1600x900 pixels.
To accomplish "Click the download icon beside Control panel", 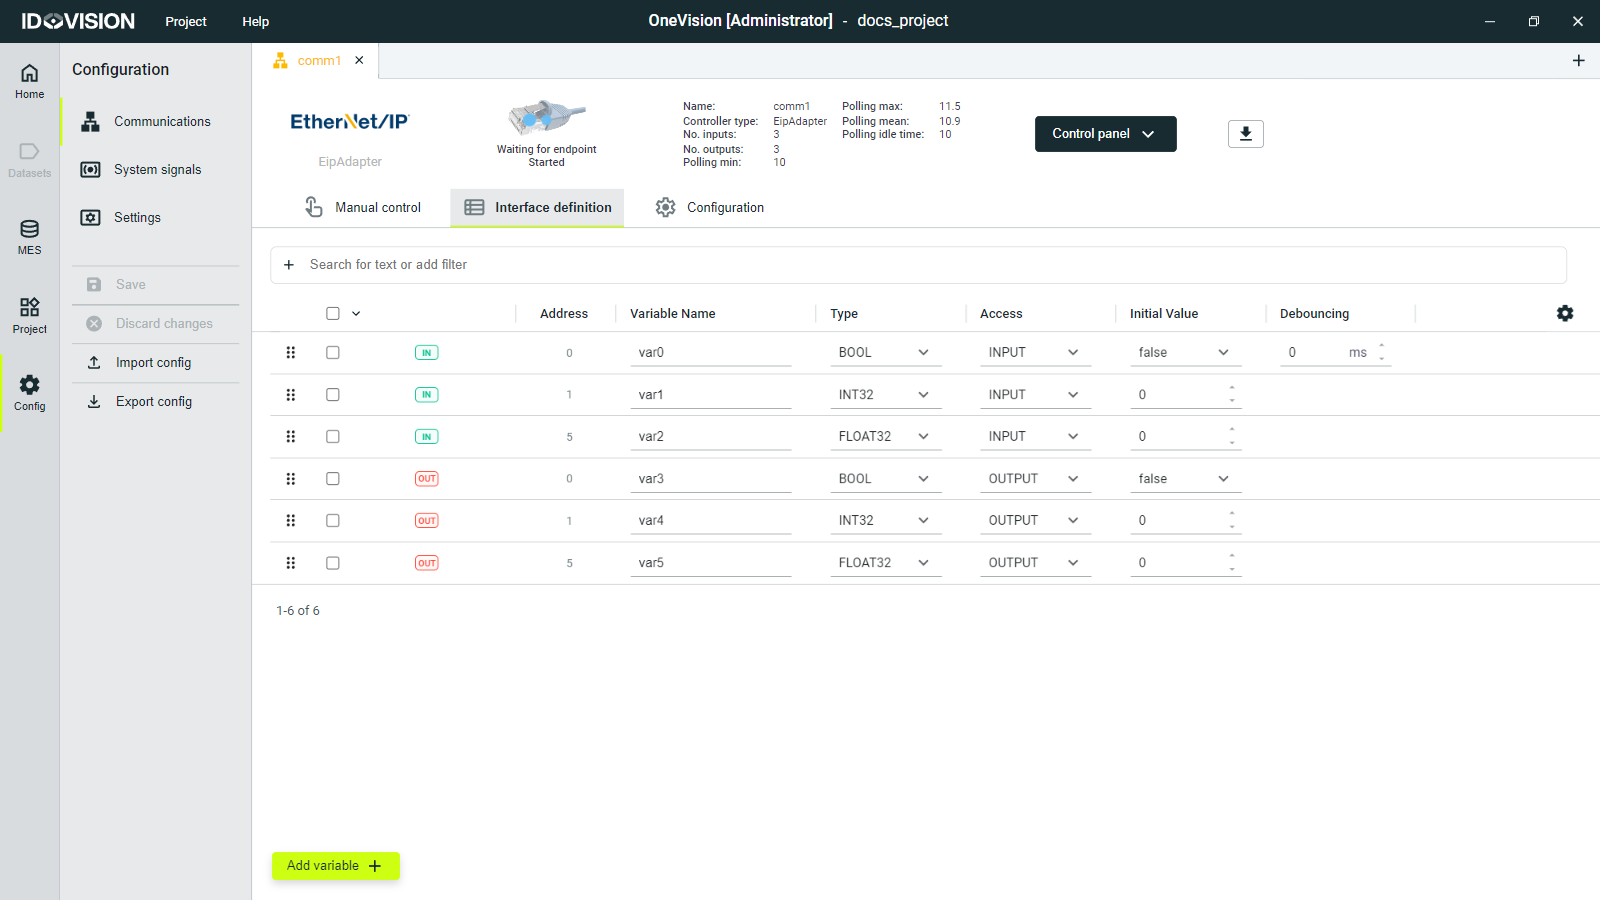I will (x=1245, y=134).
